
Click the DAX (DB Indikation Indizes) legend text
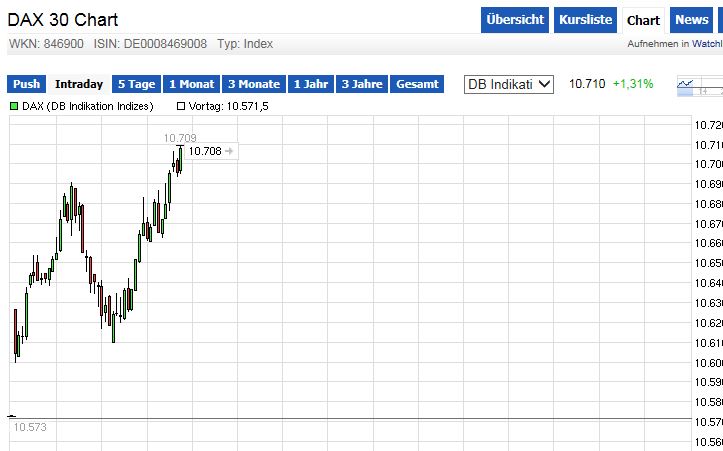pyautogui.click(x=88, y=107)
